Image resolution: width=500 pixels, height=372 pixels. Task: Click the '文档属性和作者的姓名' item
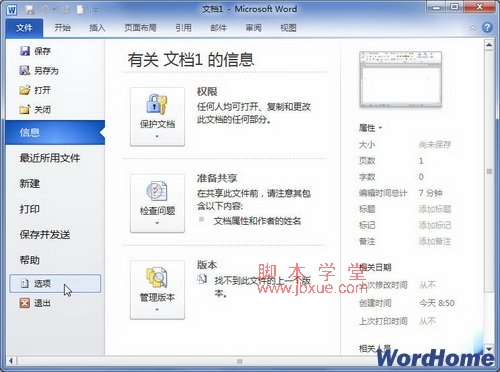pos(257,221)
